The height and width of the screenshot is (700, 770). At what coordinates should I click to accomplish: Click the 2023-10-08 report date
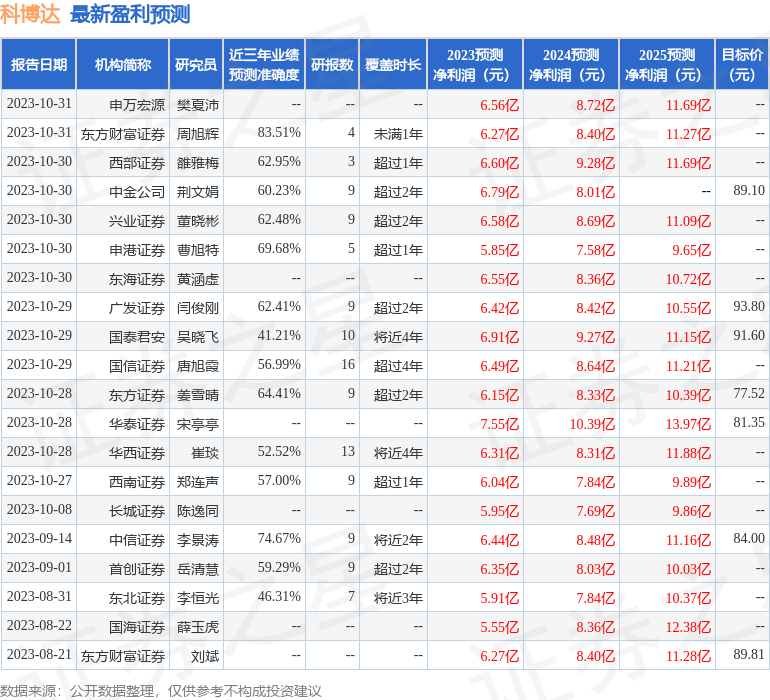[x=39, y=509]
